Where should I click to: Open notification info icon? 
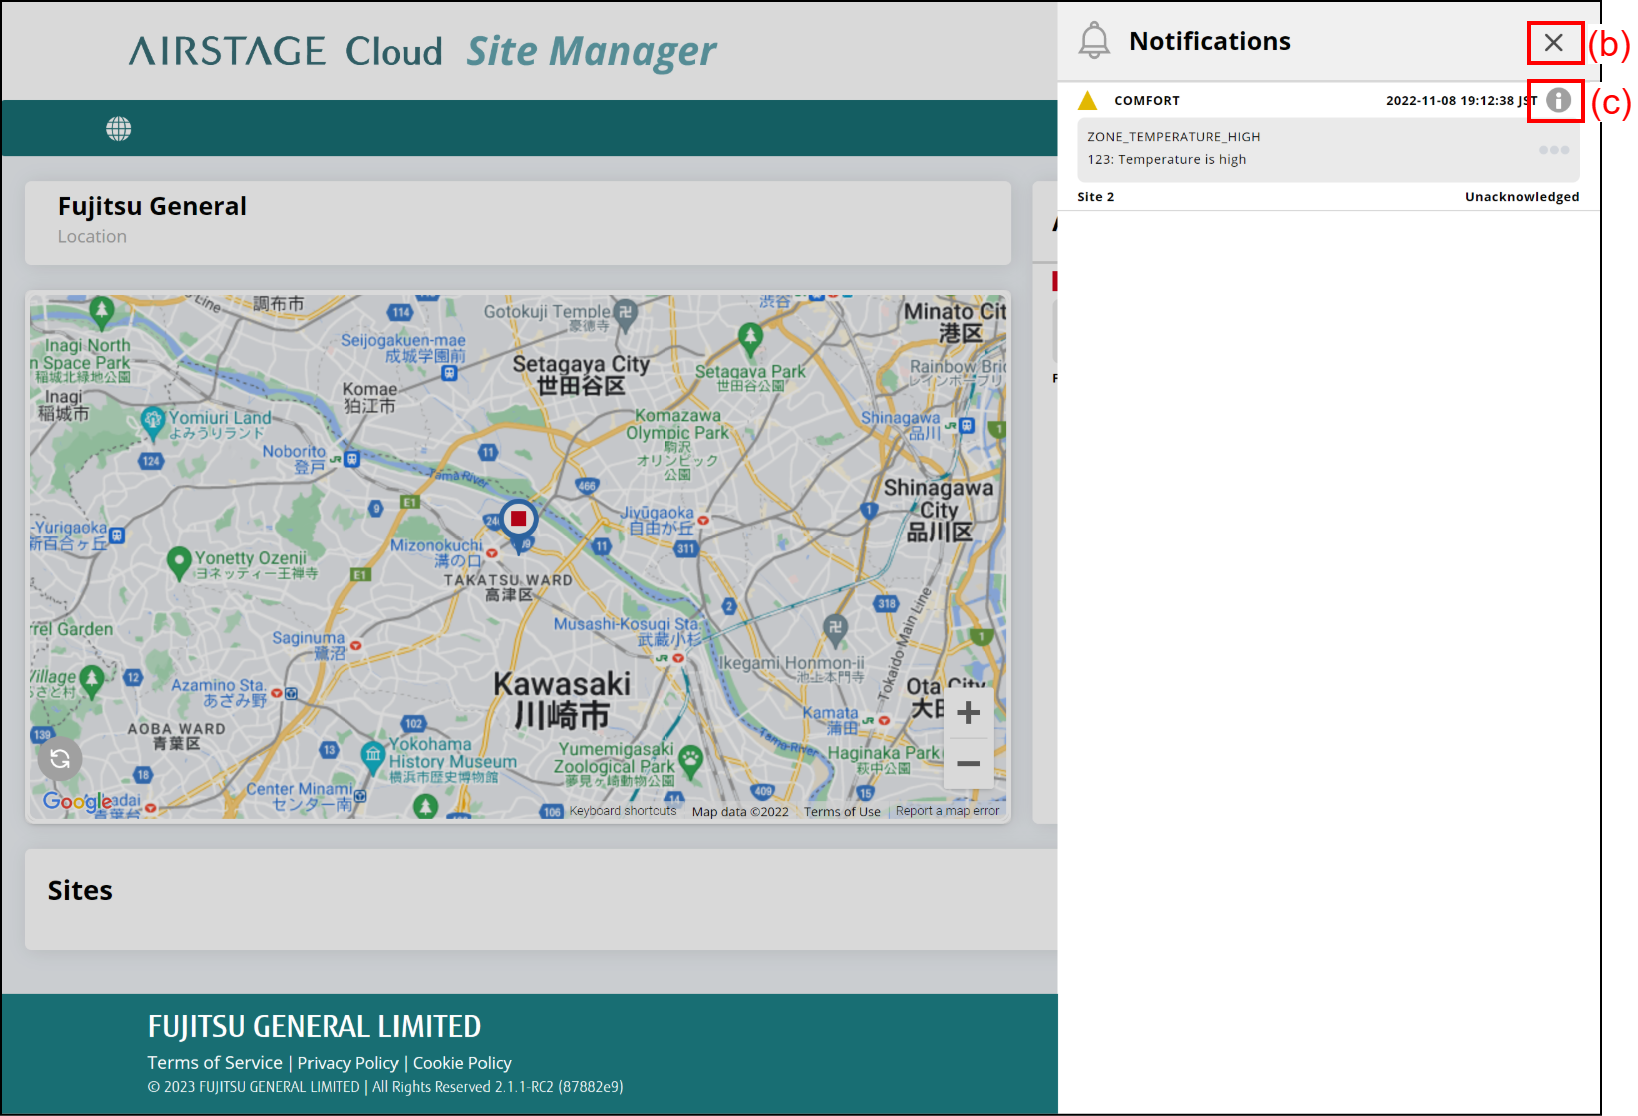pos(1557,100)
